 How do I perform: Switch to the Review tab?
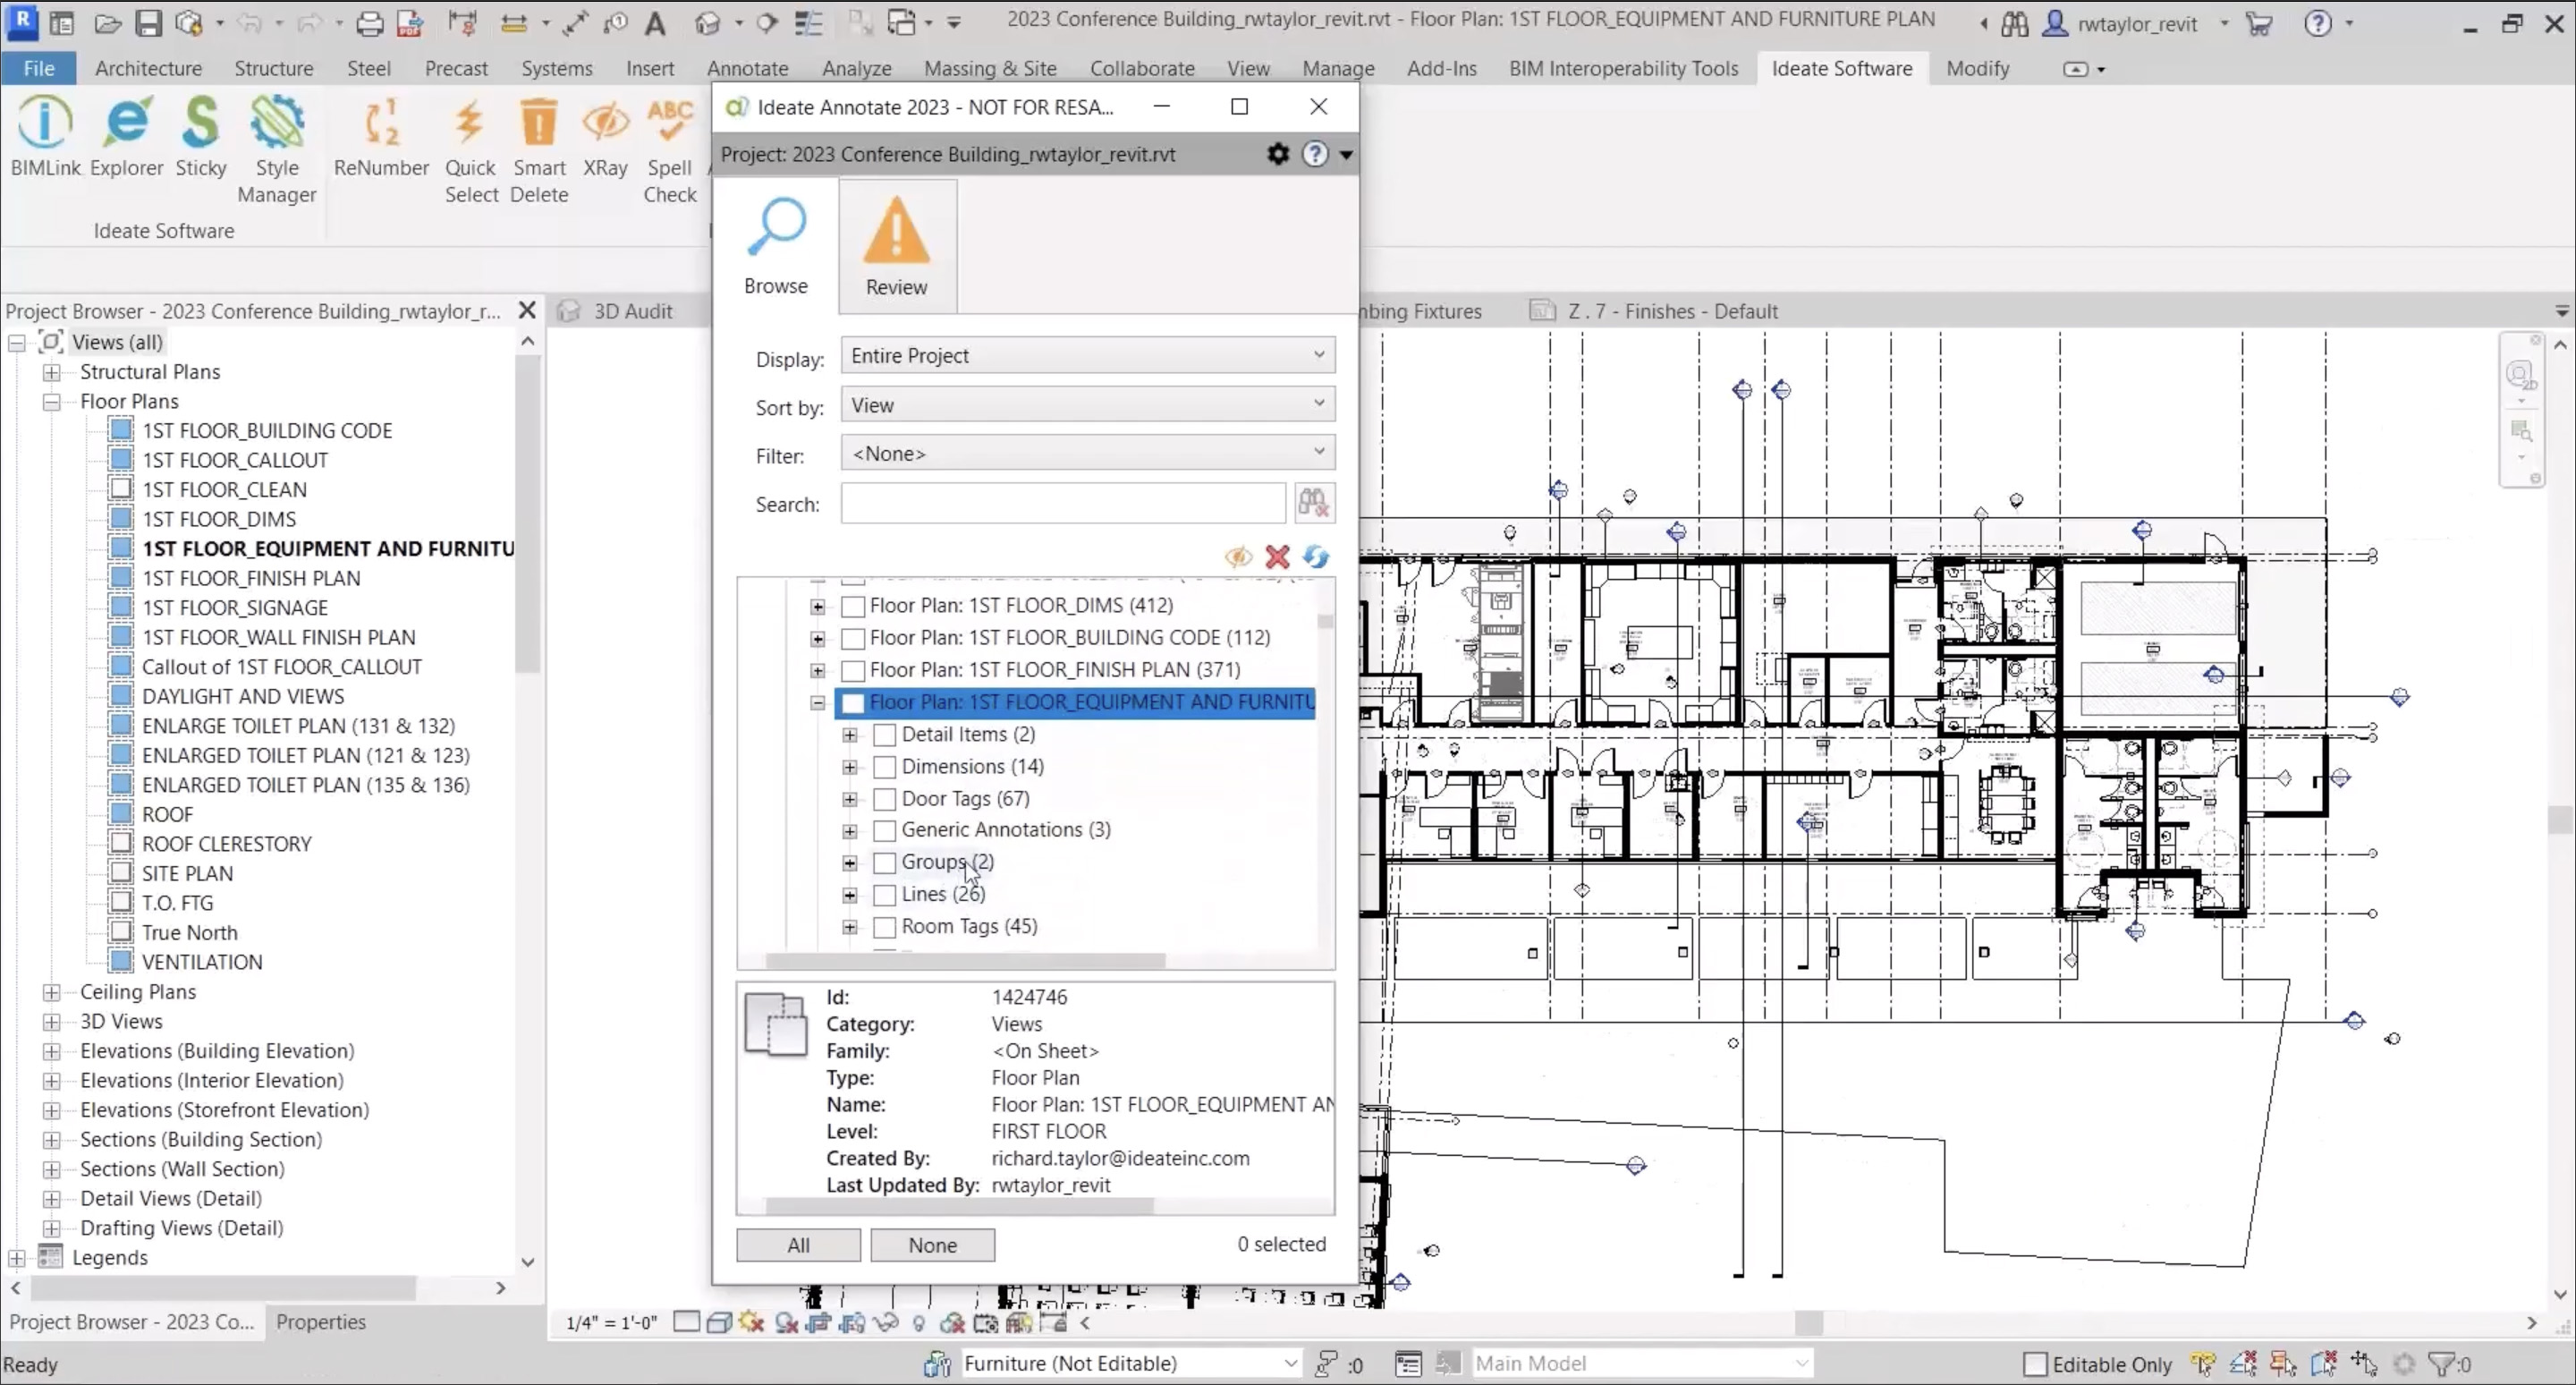pos(896,247)
